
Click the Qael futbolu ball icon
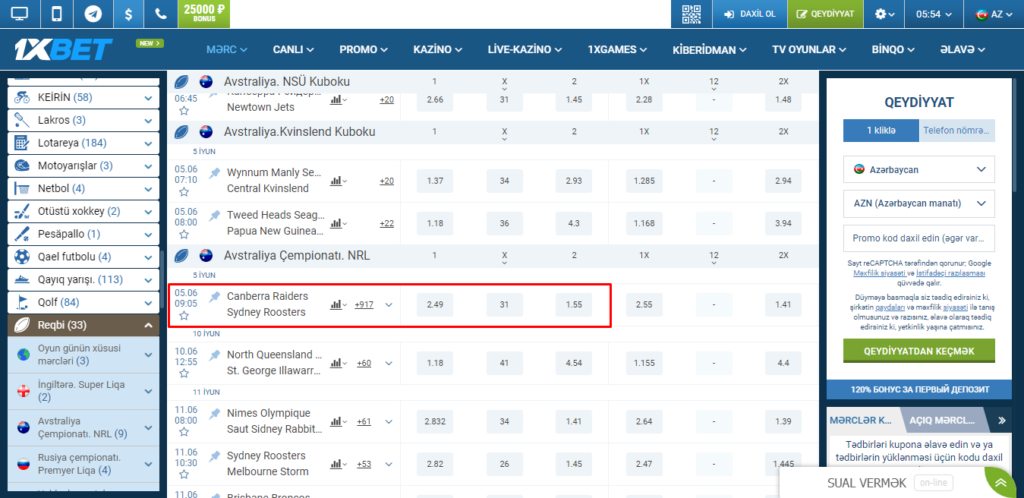click(x=22, y=257)
